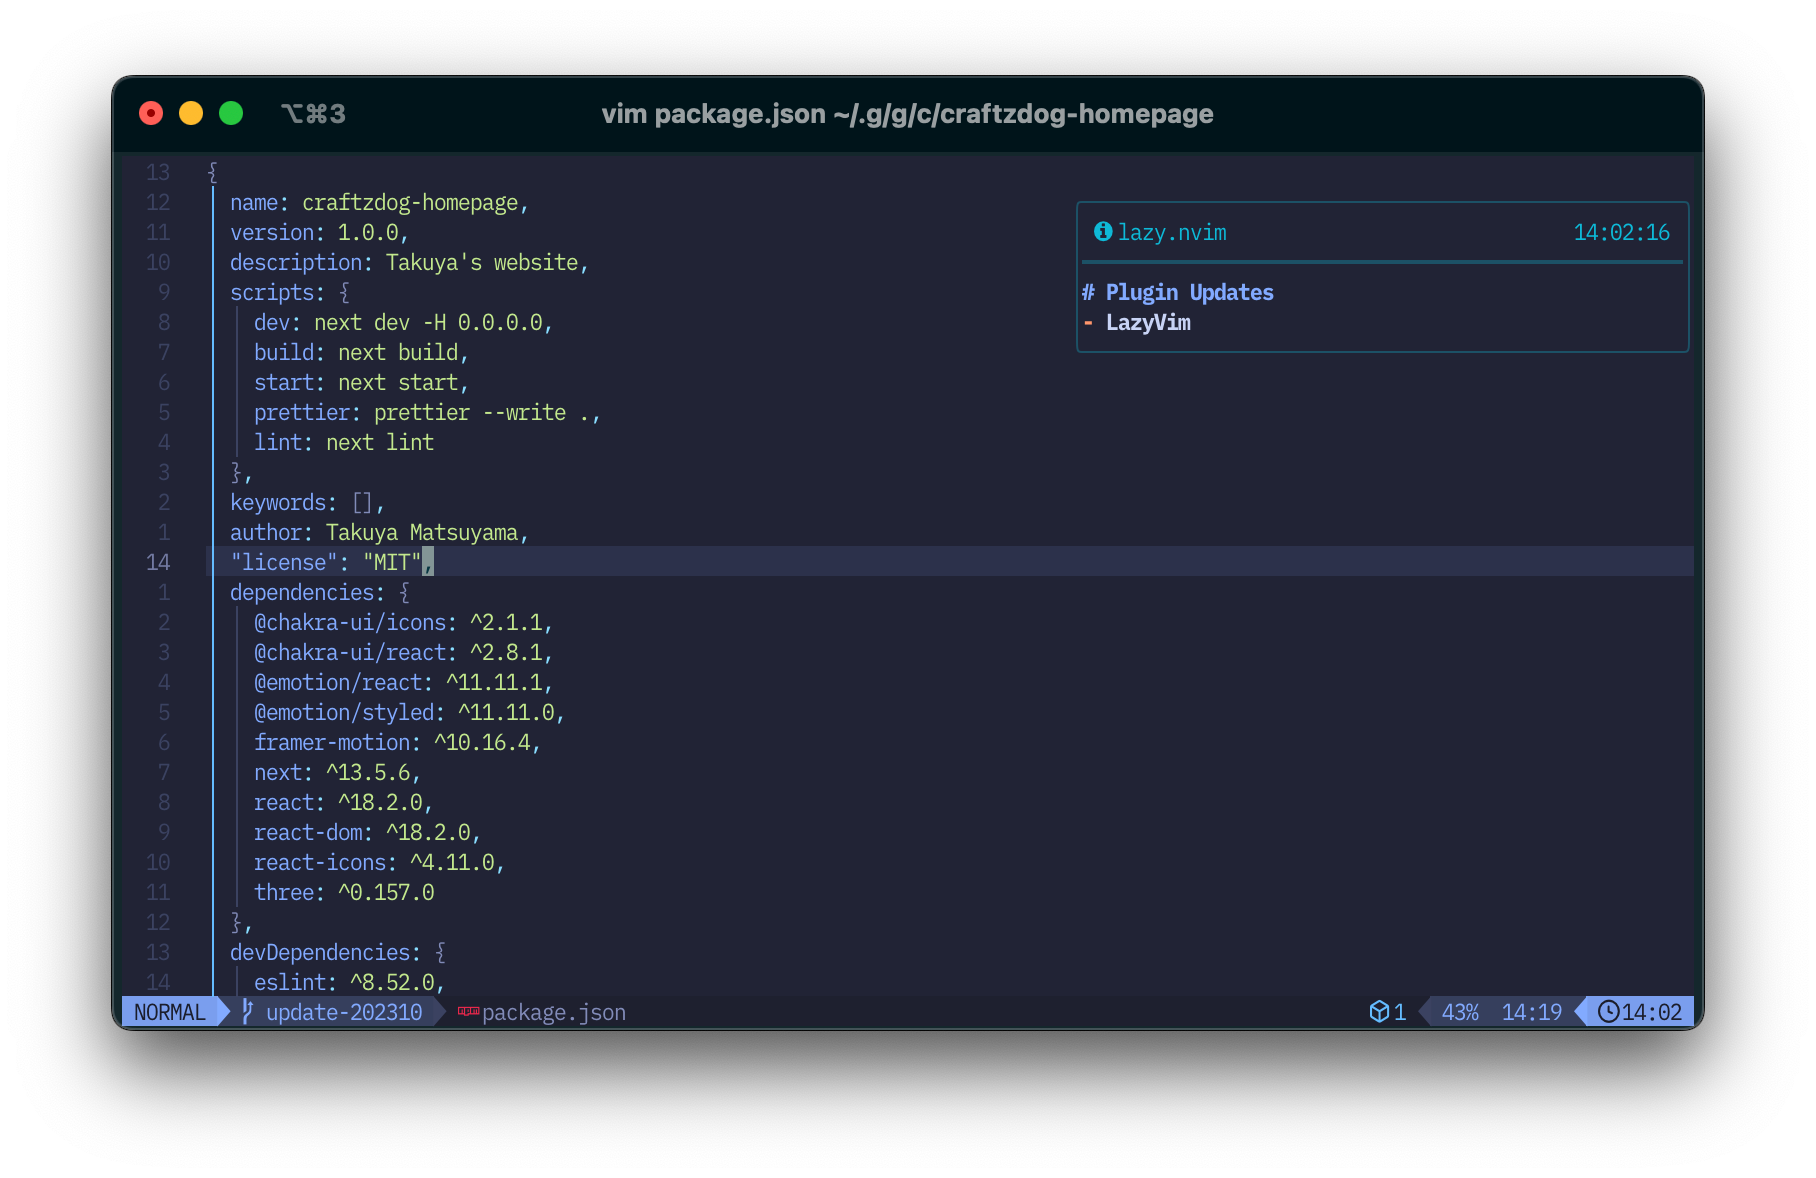Click the dependencies: { line
The image size is (1816, 1178).
[x=320, y=592]
